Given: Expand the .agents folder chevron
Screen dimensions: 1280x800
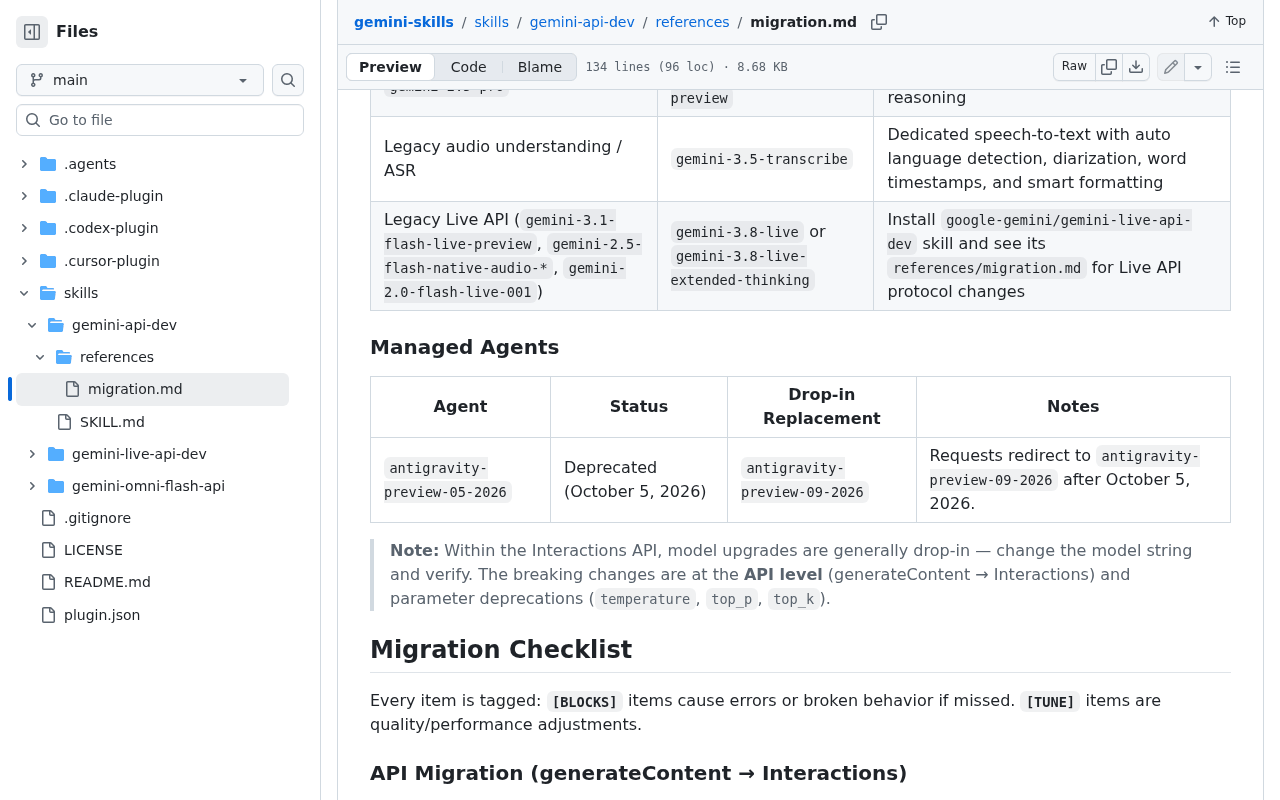Looking at the screenshot, I should pos(24,164).
